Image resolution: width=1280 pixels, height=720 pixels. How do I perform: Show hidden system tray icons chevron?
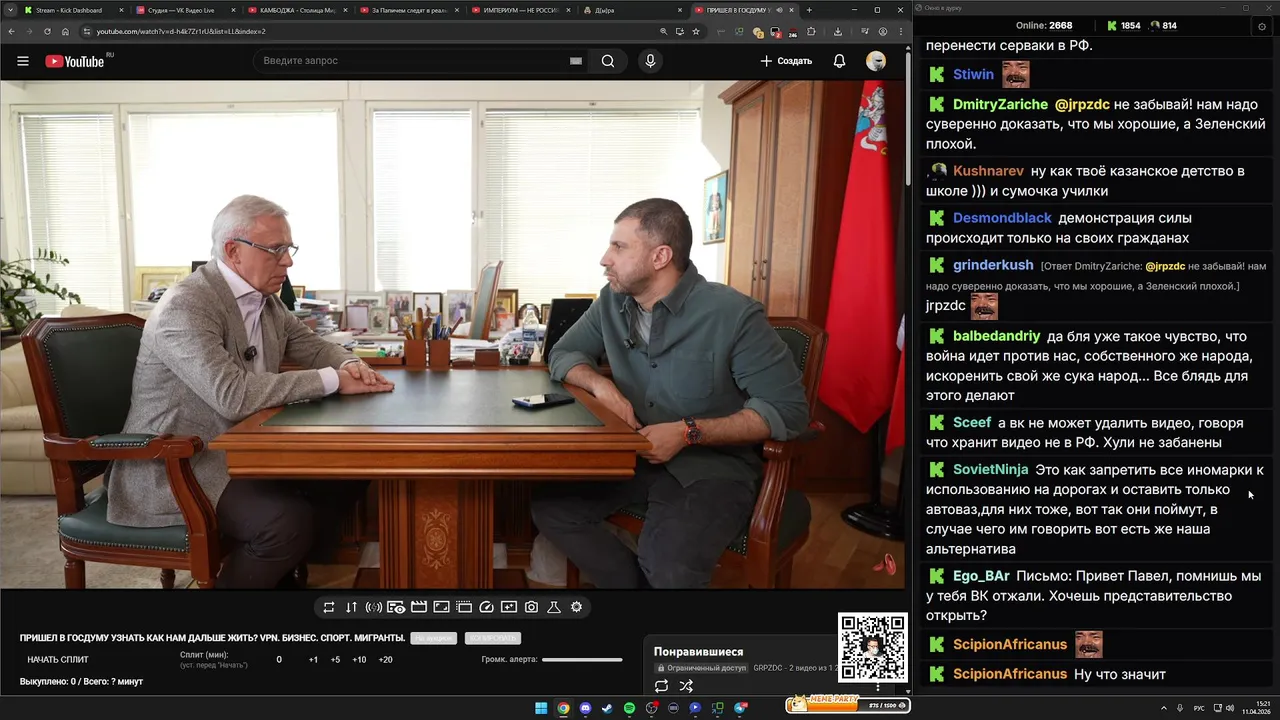click(1164, 708)
